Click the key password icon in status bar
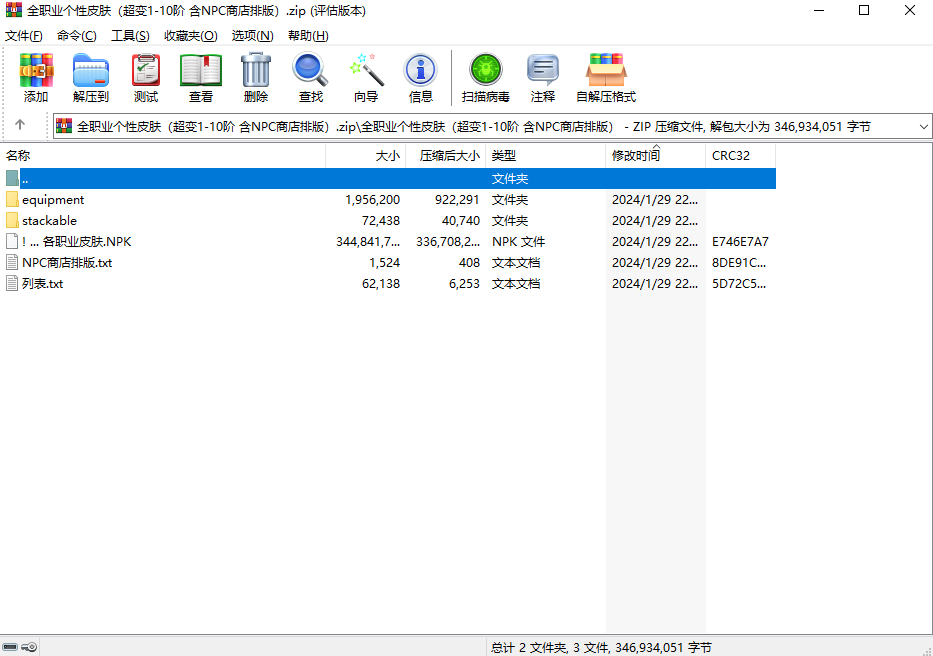Image resolution: width=933 pixels, height=656 pixels. coord(29,647)
